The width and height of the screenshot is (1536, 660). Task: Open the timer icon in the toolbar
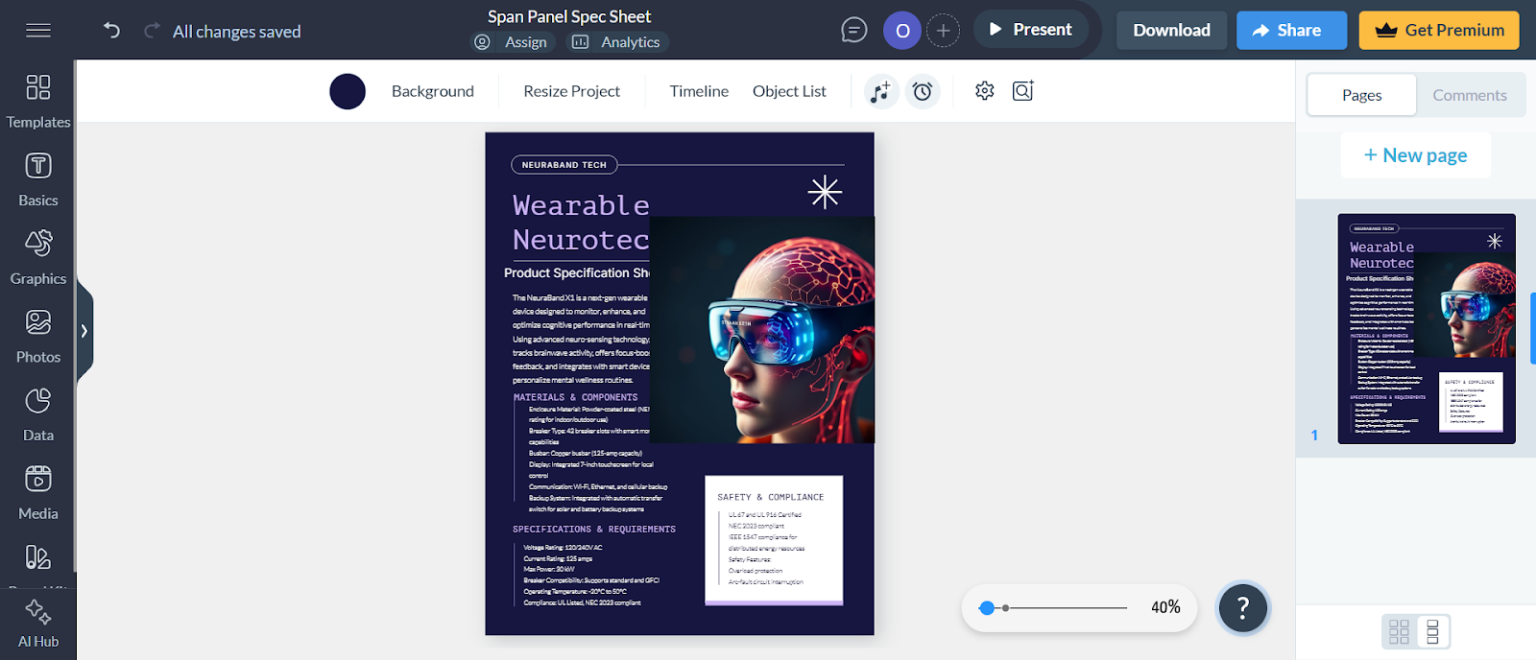922,90
